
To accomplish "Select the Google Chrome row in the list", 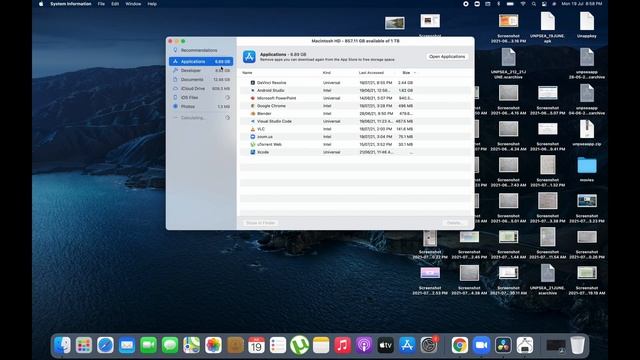I will (x=355, y=106).
